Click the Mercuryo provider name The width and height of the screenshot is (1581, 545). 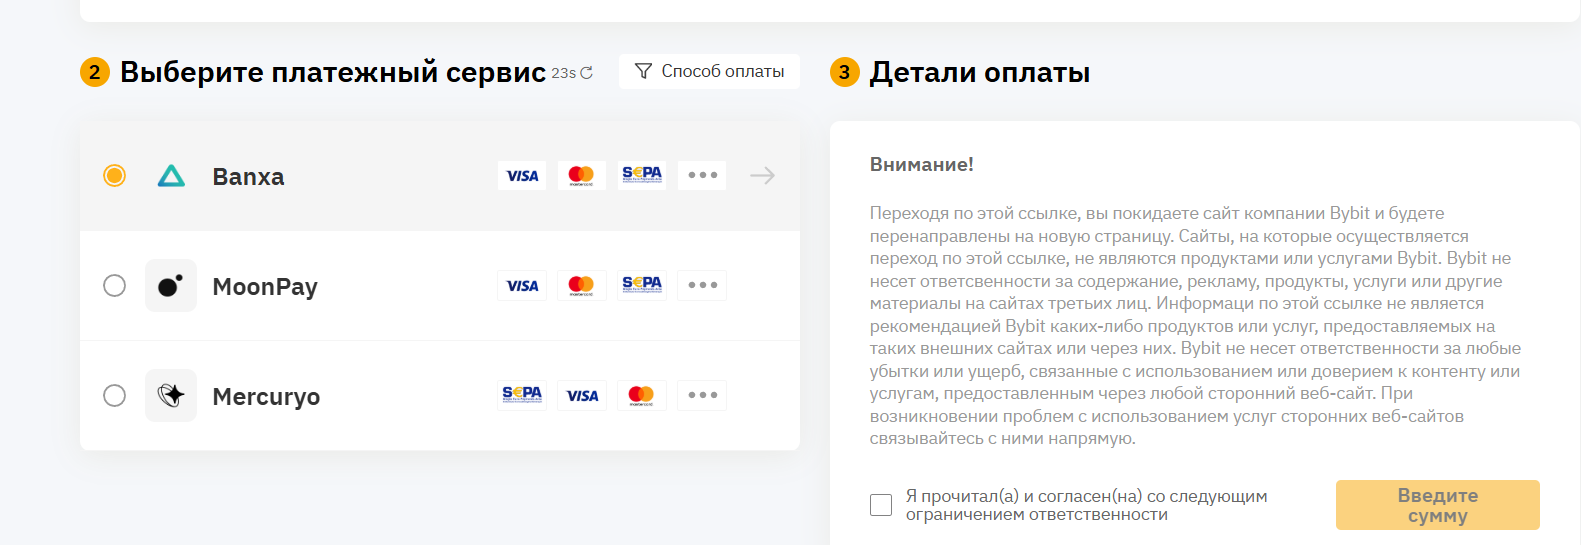(266, 397)
